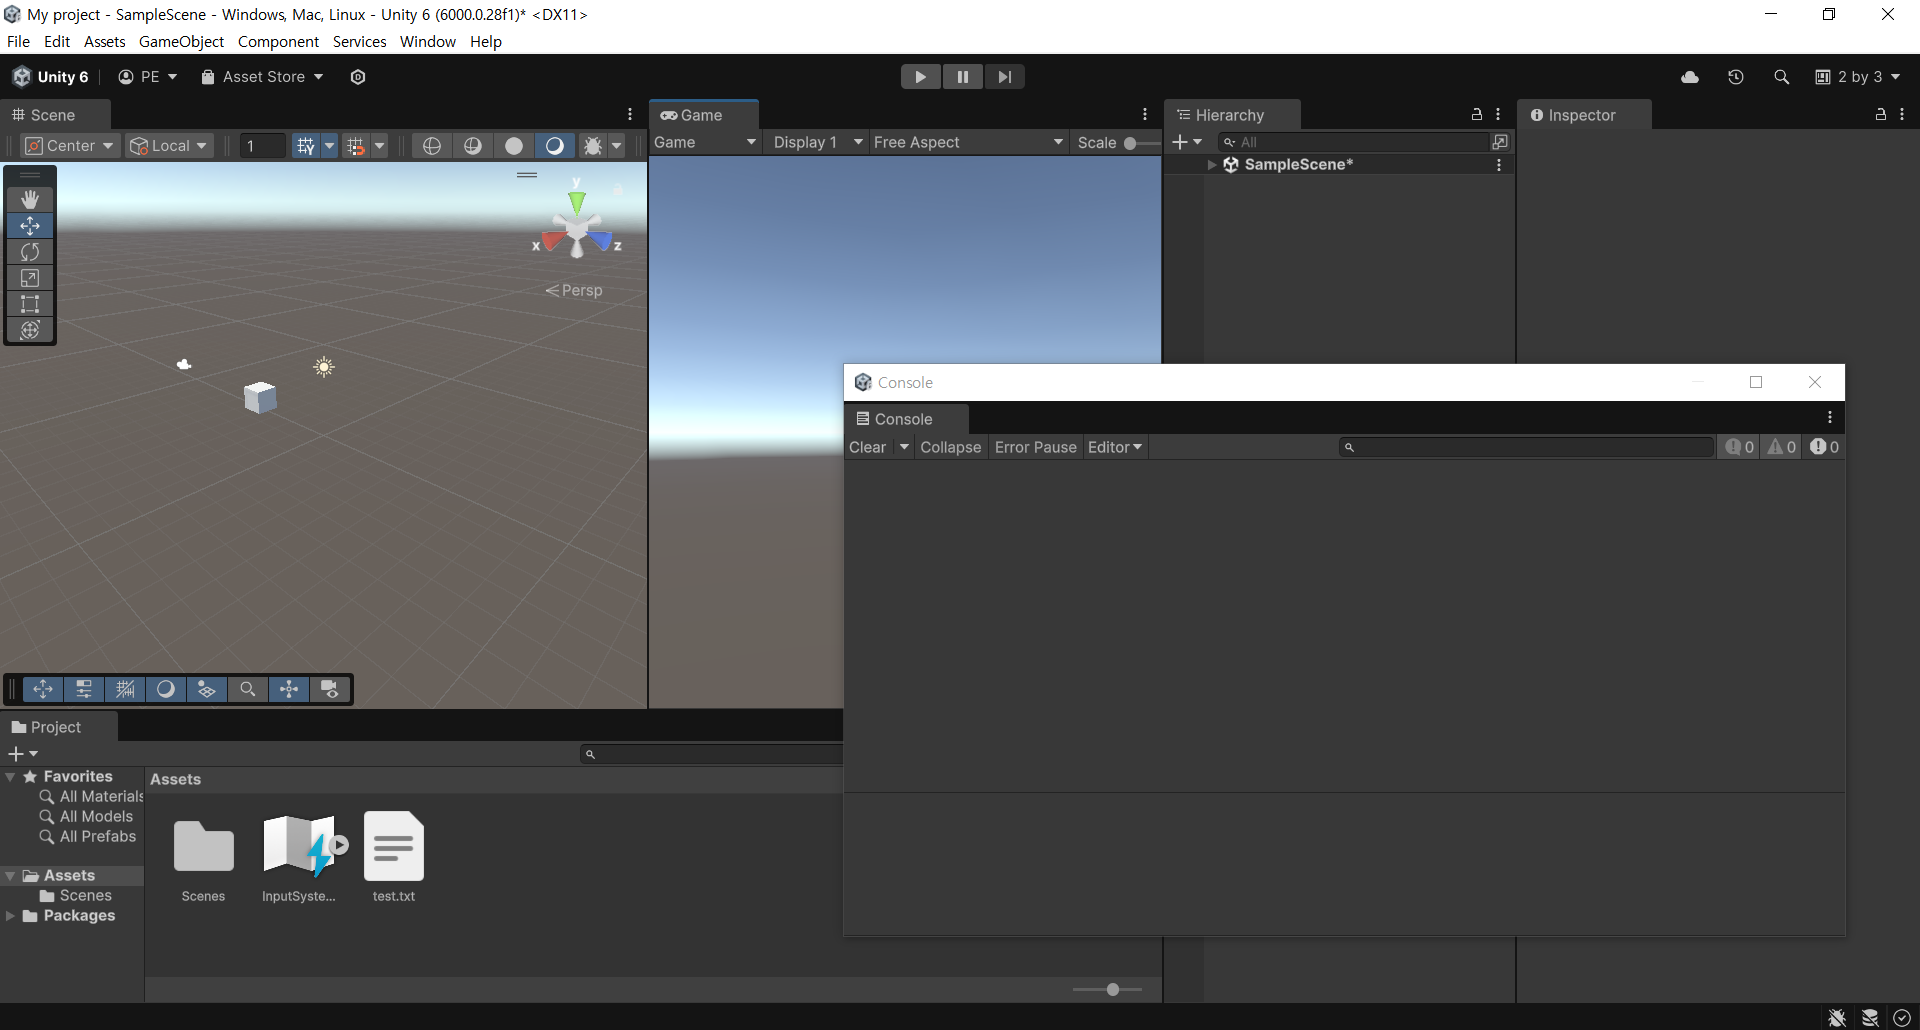Open the Free Aspect dropdown
The width and height of the screenshot is (1920, 1030).
pyautogui.click(x=967, y=142)
